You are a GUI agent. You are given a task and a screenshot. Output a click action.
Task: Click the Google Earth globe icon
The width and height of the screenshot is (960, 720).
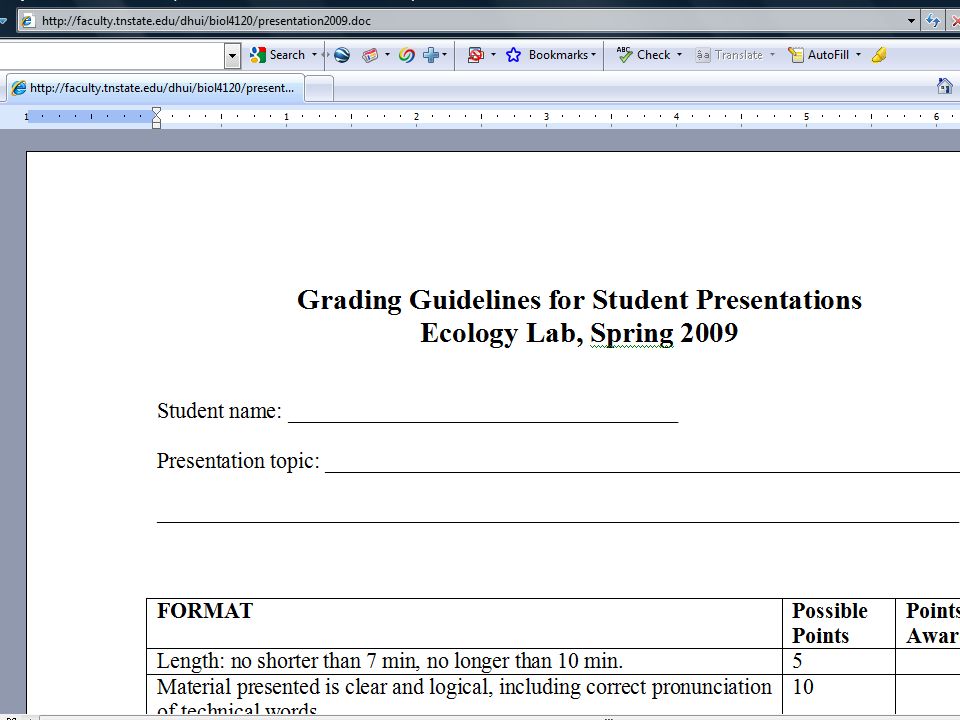pyautogui.click(x=342, y=55)
